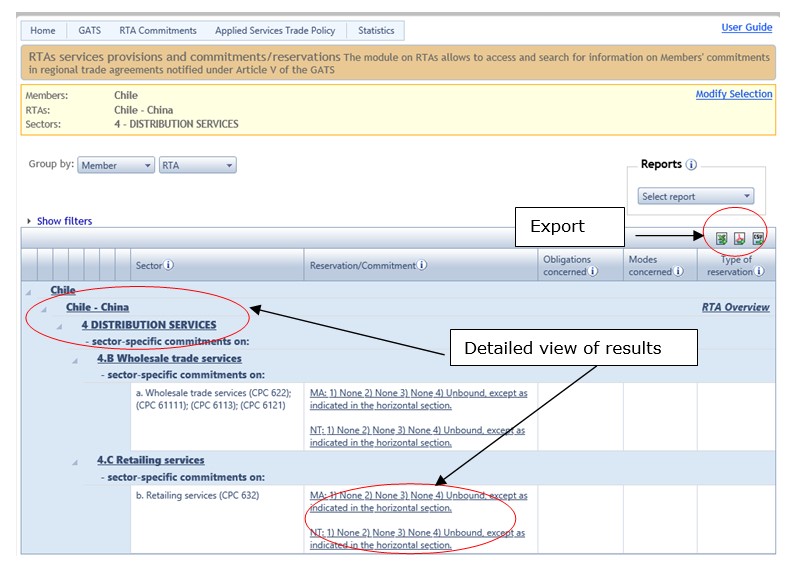The width and height of the screenshot is (786, 561).
Task: Collapse the 4 DISTRIBUTION SERVICES node
Action: (x=60, y=327)
